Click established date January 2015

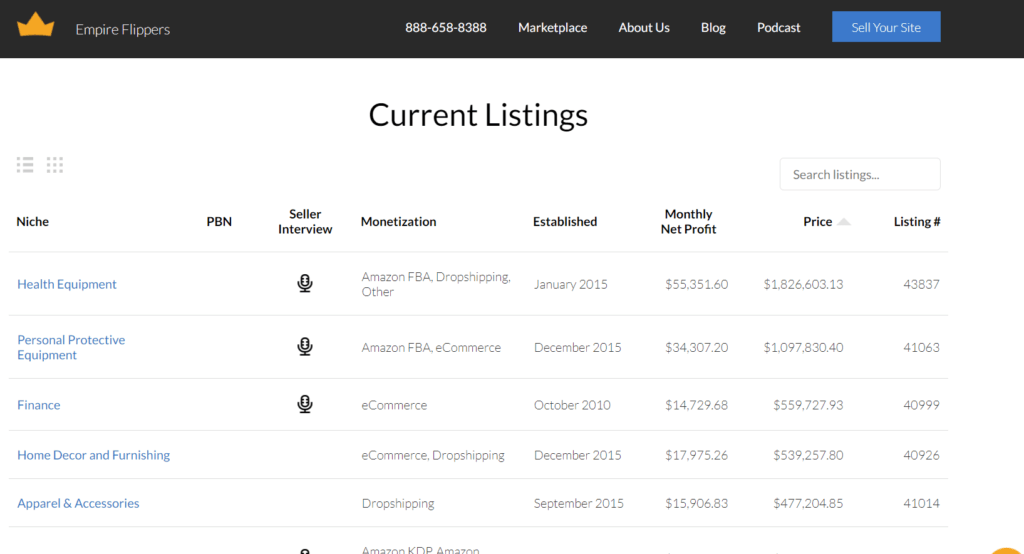[x=571, y=284]
